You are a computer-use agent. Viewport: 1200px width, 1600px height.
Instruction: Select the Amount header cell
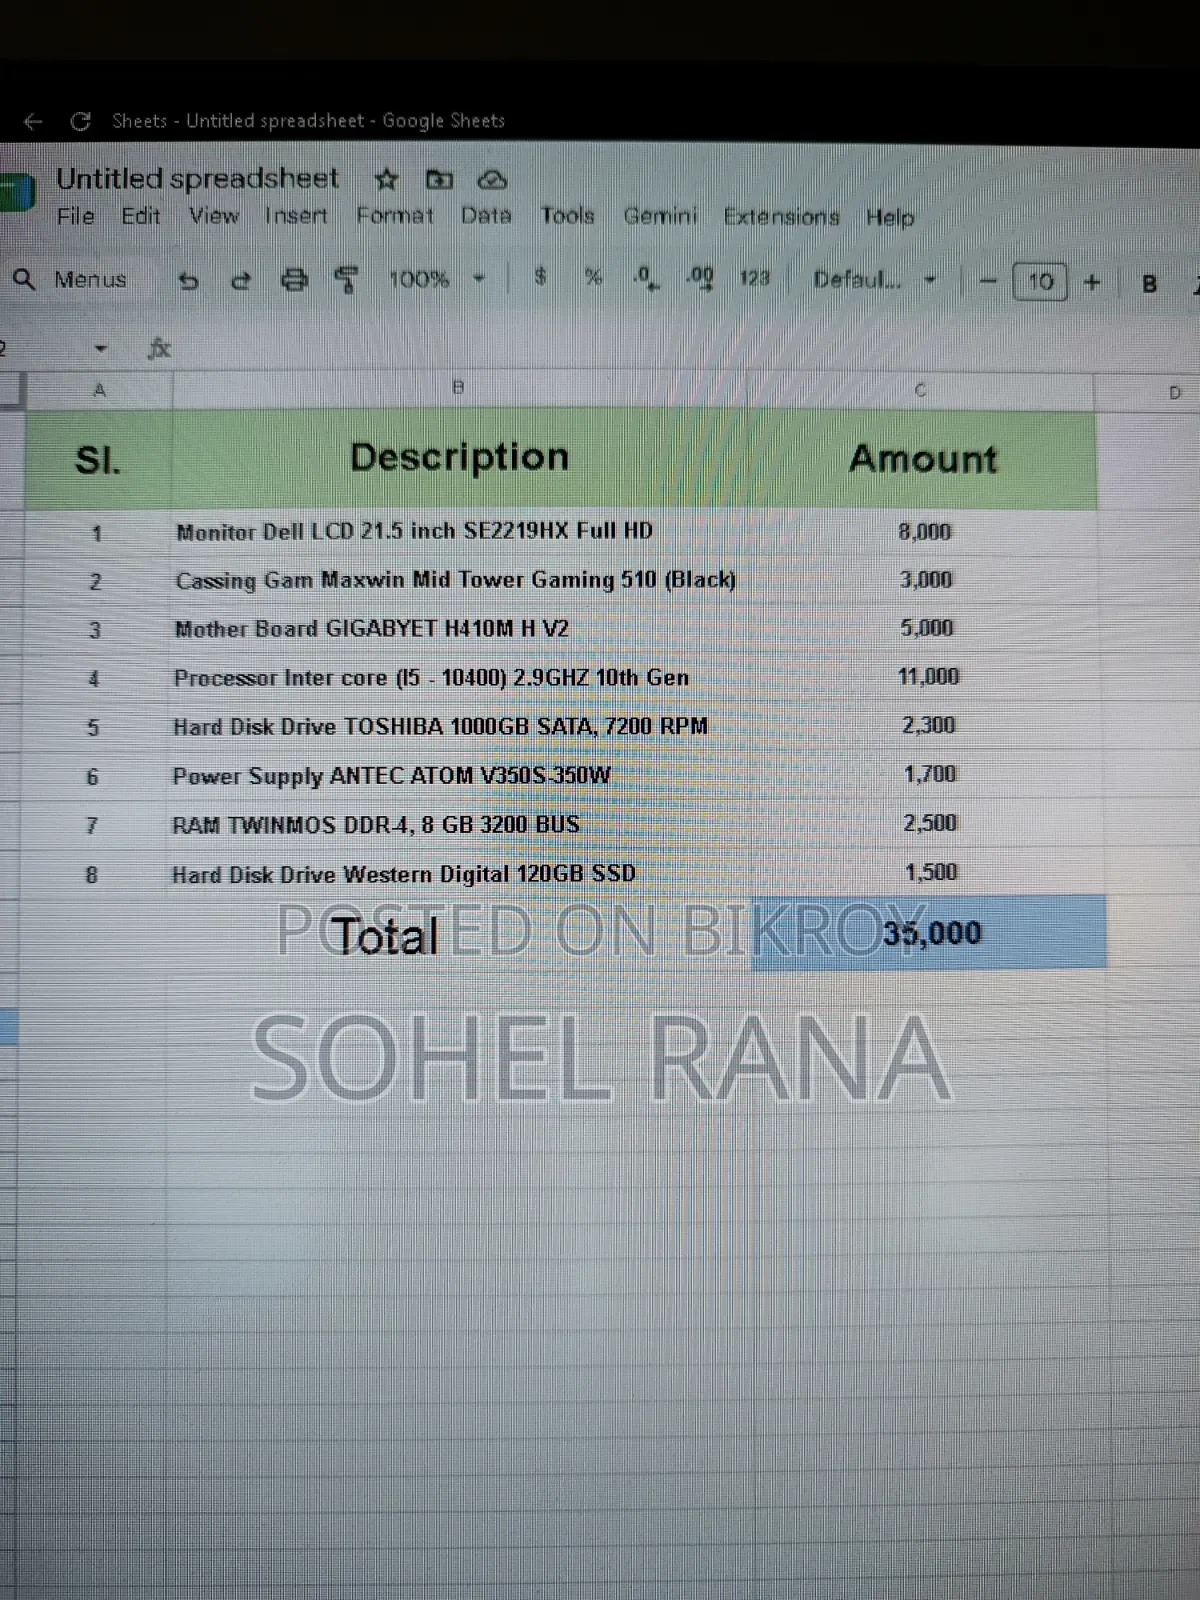pos(922,459)
